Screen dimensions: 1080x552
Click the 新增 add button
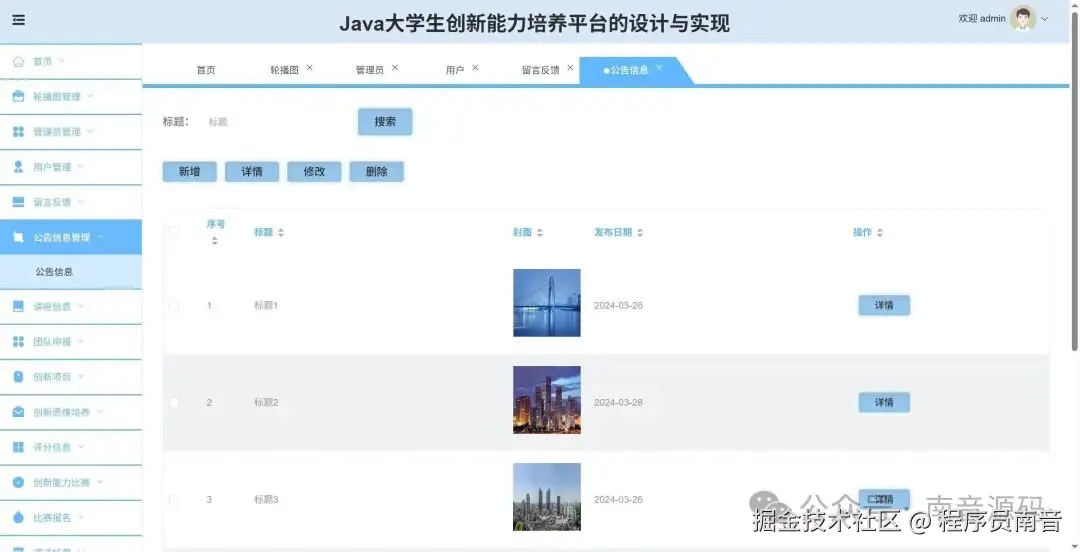point(189,172)
